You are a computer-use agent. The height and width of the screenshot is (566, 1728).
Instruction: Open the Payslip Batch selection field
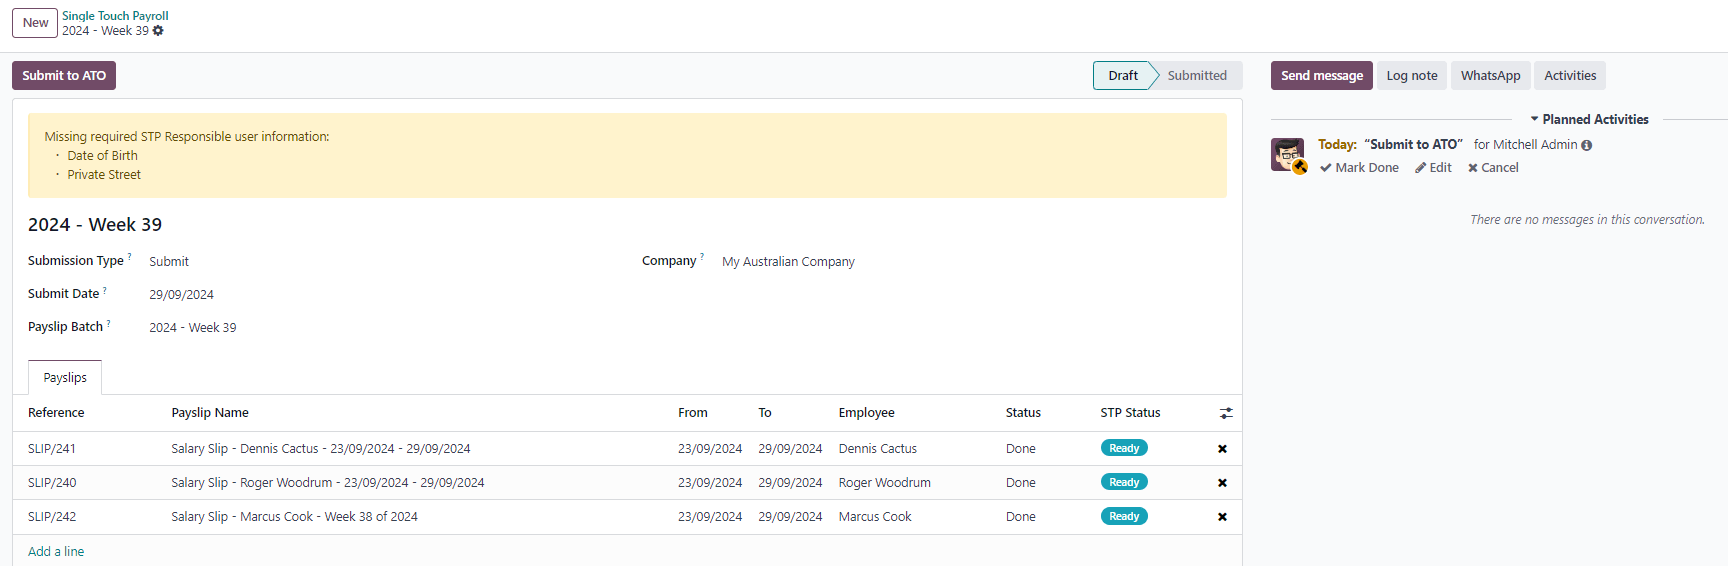tap(380, 328)
